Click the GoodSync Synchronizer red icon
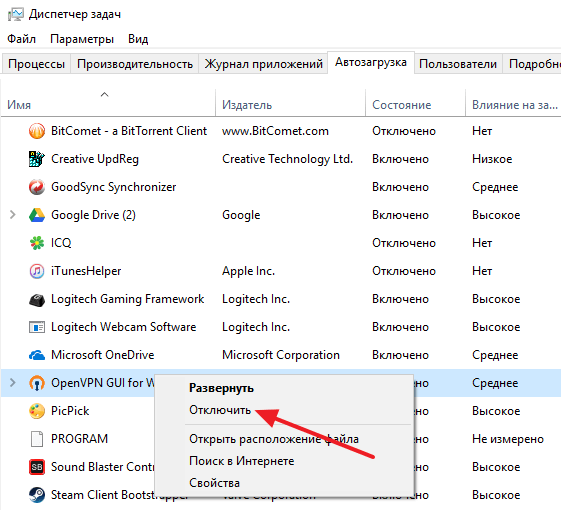The image size is (561, 510). (x=37, y=187)
